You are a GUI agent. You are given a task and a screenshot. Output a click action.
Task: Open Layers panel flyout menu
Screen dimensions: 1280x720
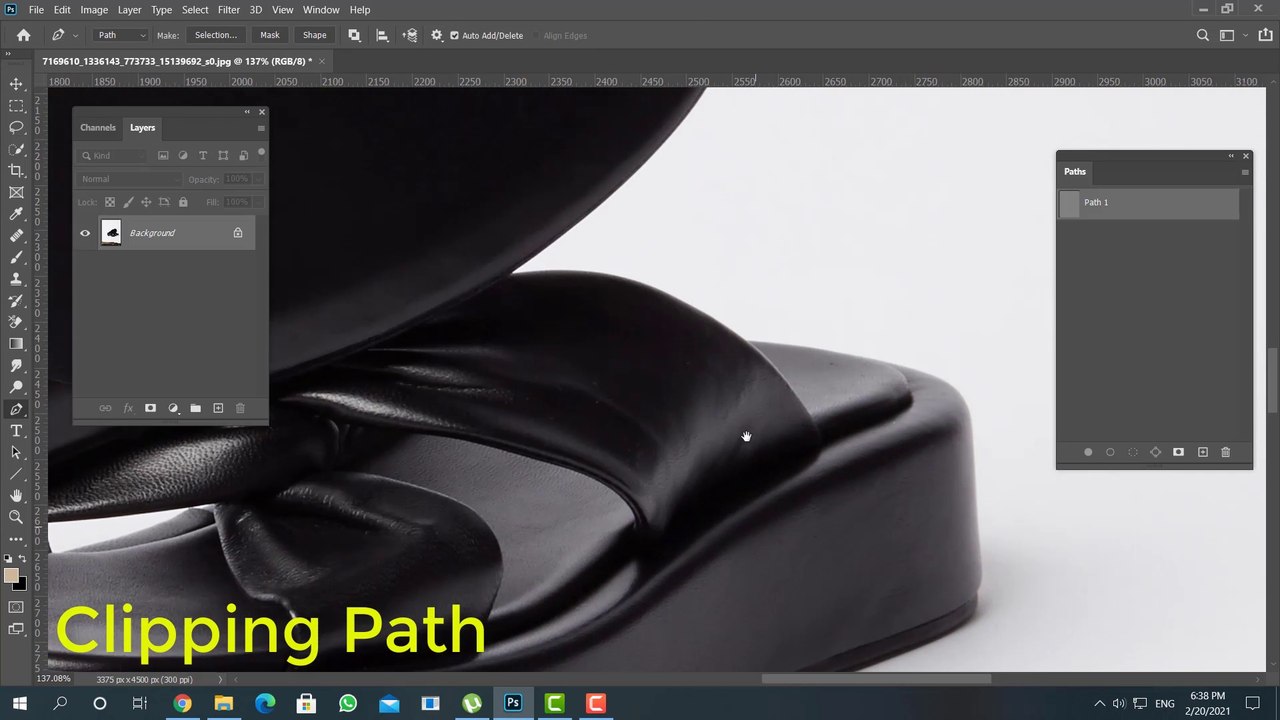tap(261, 128)
